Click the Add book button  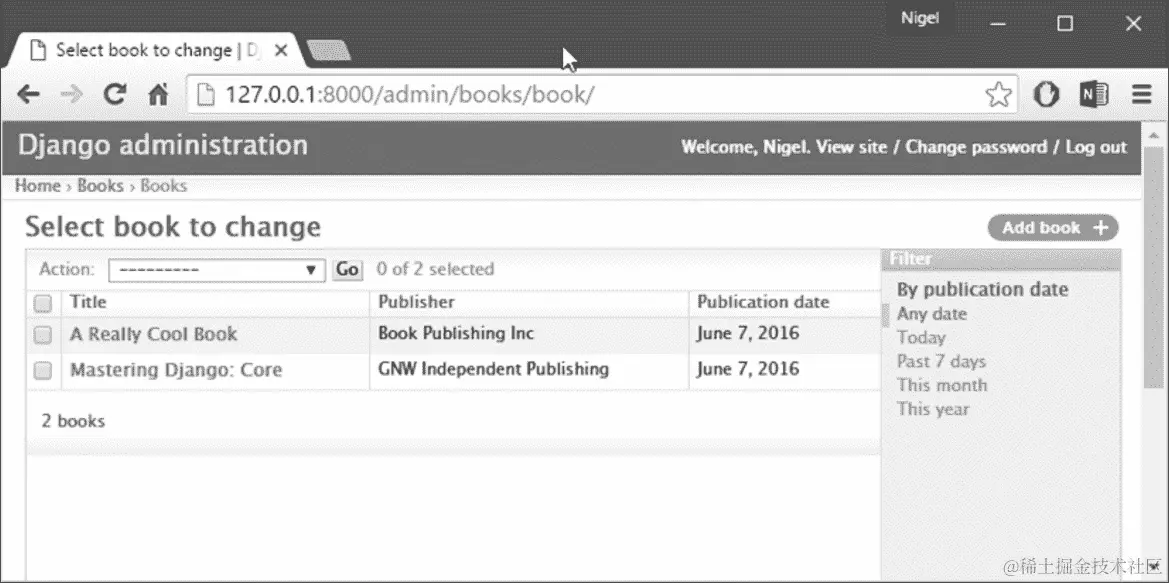click(x=1053, y=228)
